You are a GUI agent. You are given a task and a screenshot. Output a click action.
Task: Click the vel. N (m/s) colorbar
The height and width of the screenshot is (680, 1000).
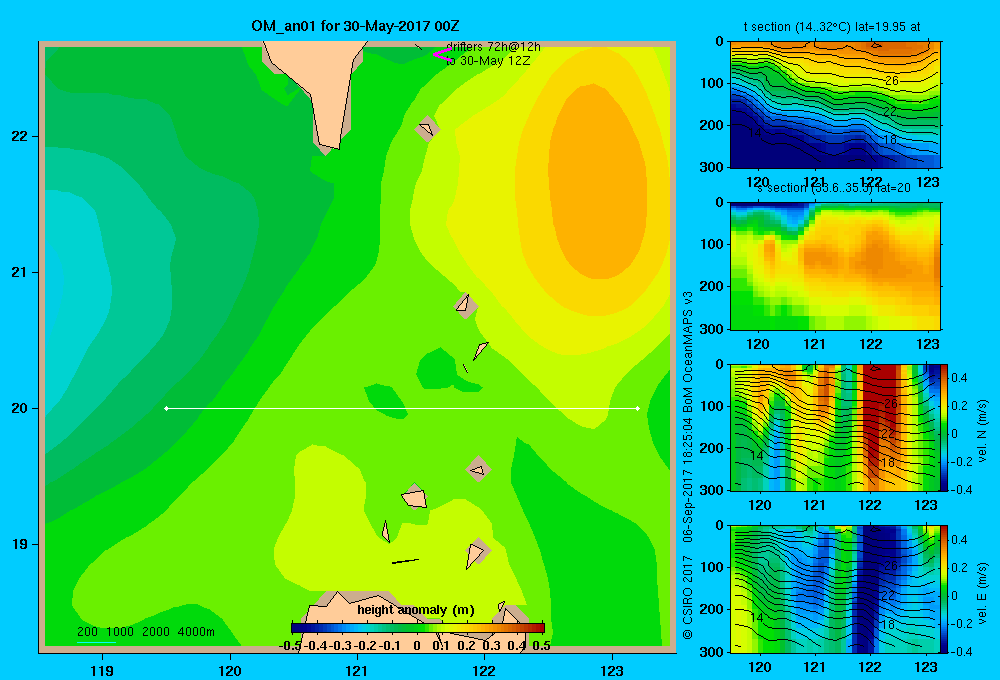click(x=944, y=427)
